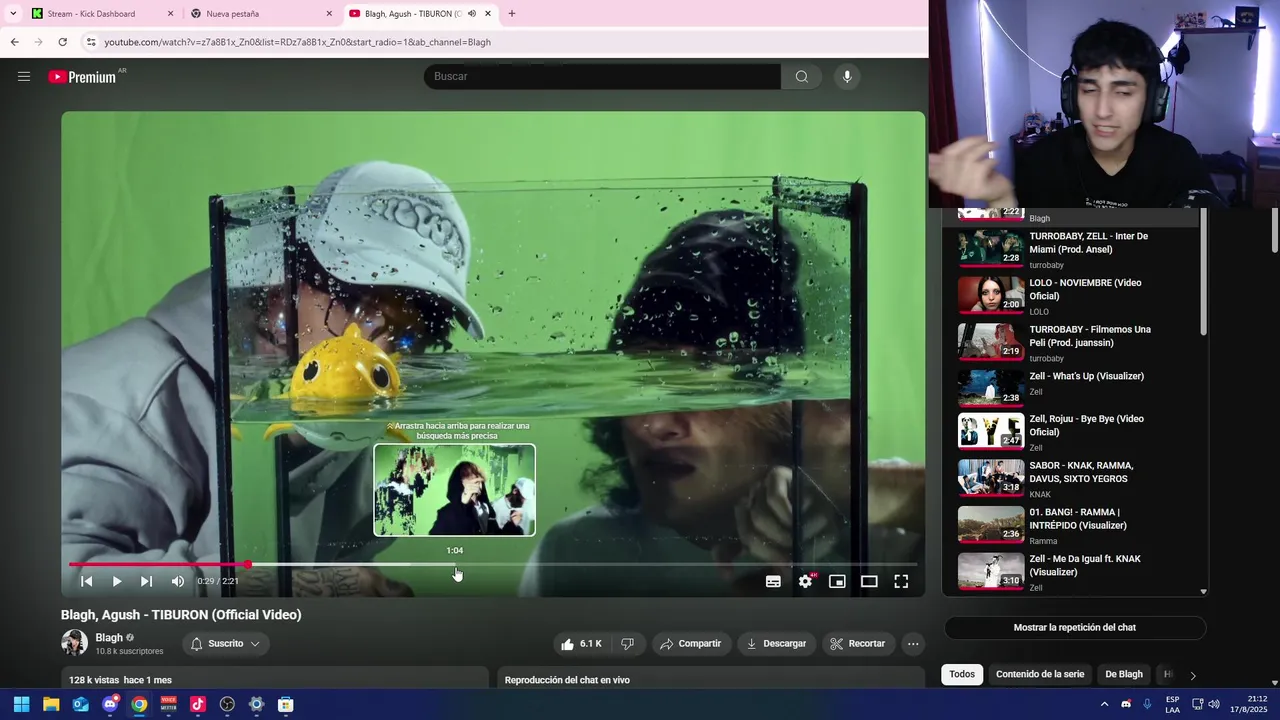Screen dimensions: 1280x720
Task: Activate miniplayer mode
Action: (x=837, y=581)
